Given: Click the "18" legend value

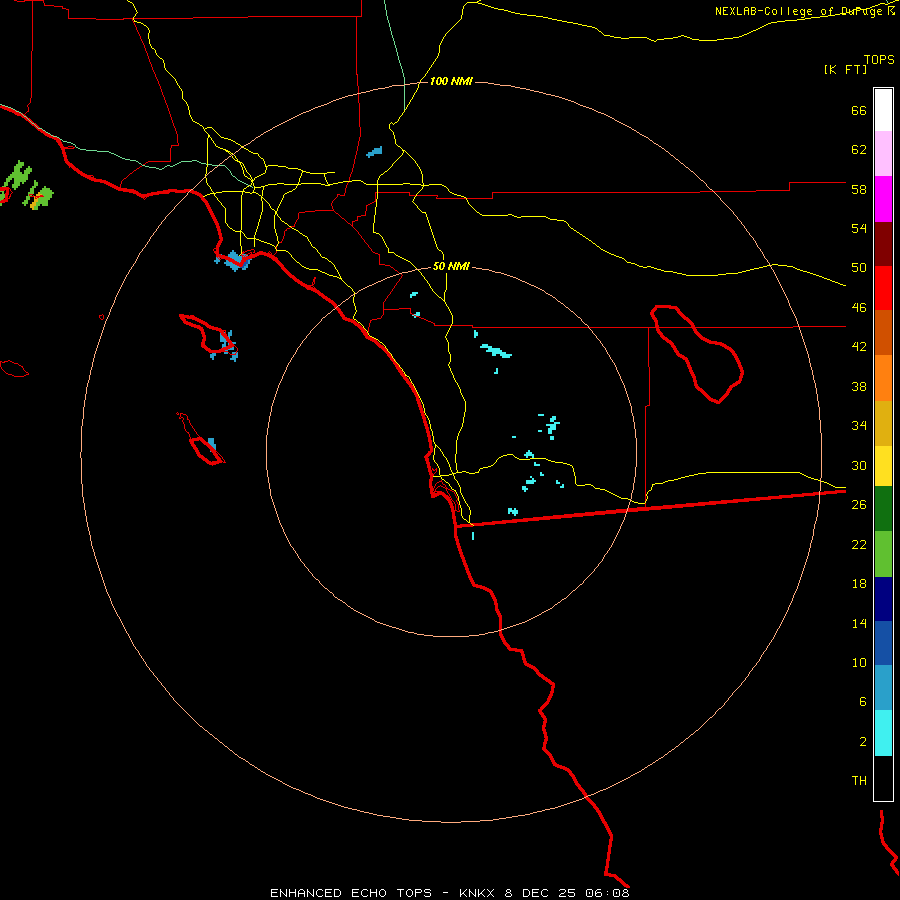Looking at the screenshot, I should (x=859, y=584).
